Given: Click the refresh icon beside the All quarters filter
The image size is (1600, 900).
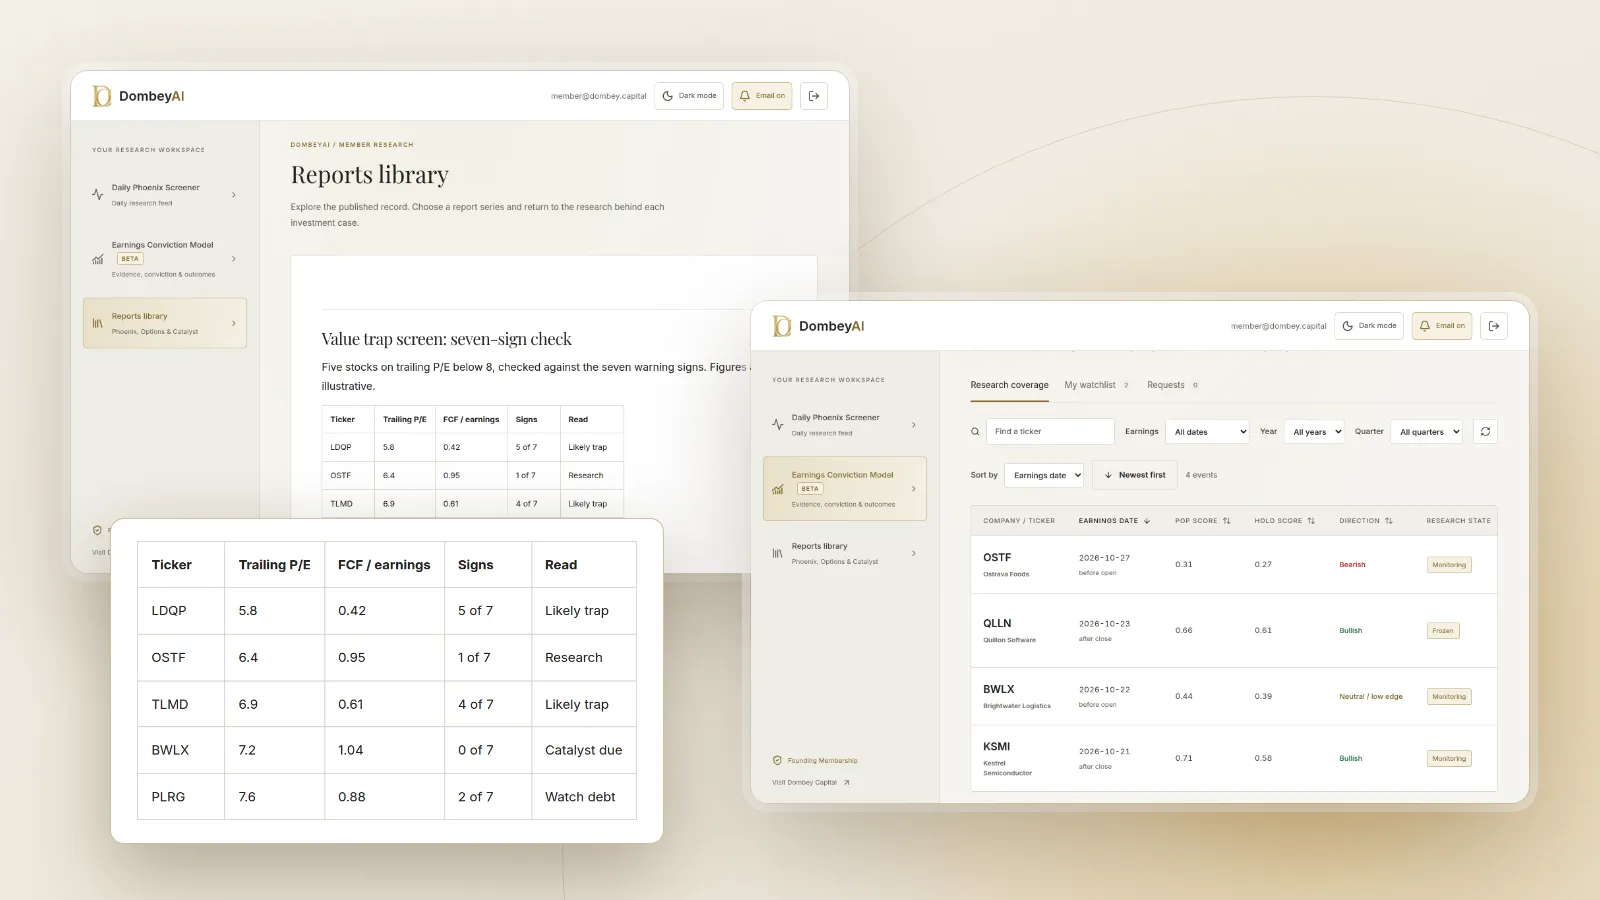Looking at the screenshot, I should coord(1485,432).
